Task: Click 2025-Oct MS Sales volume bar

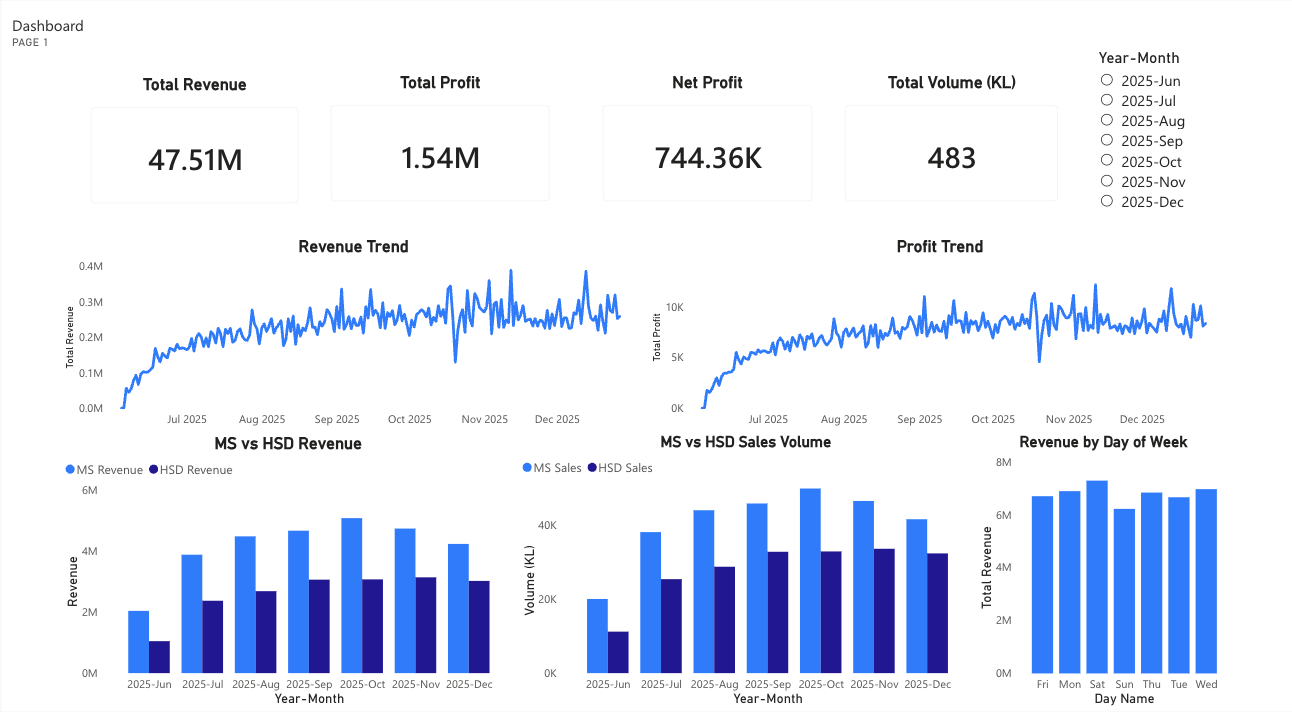Action: [810, 580]
